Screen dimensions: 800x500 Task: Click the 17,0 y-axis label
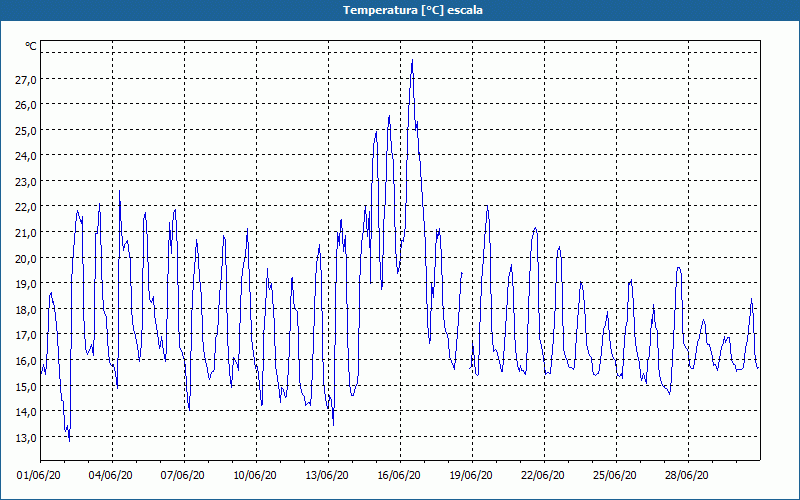26,335
